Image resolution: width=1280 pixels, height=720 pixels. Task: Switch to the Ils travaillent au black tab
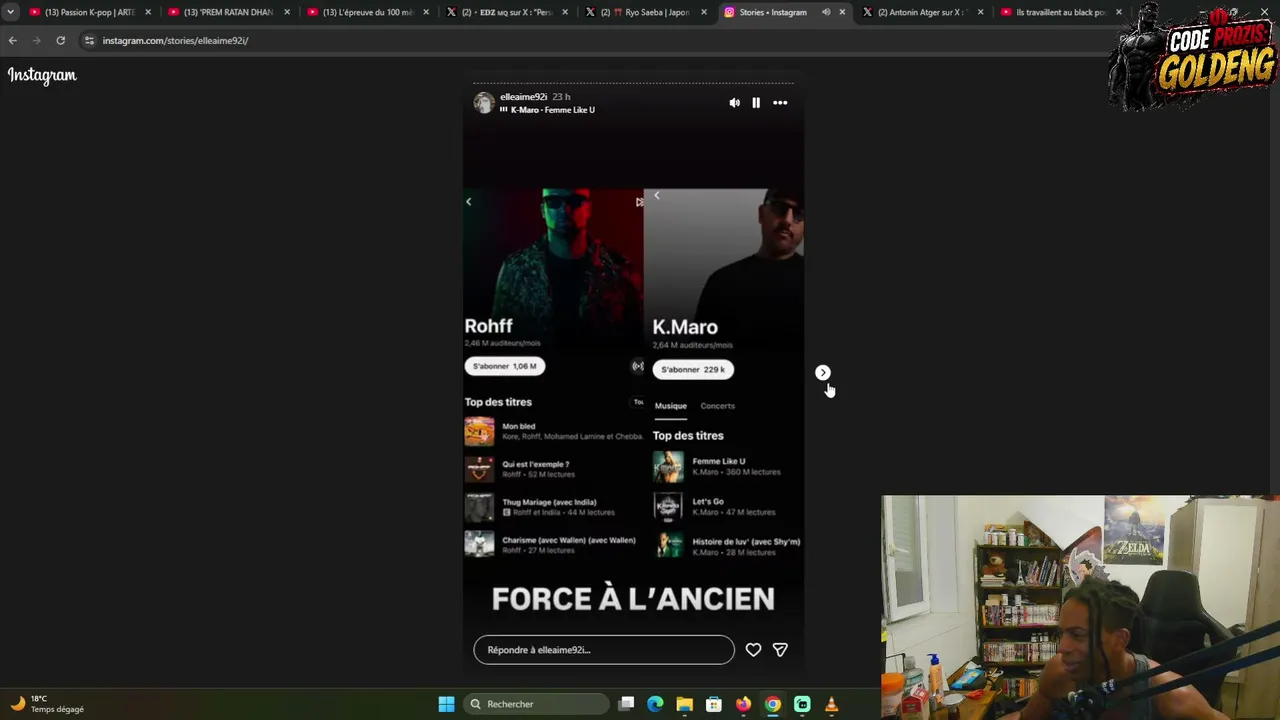[x=1062, y=12]
